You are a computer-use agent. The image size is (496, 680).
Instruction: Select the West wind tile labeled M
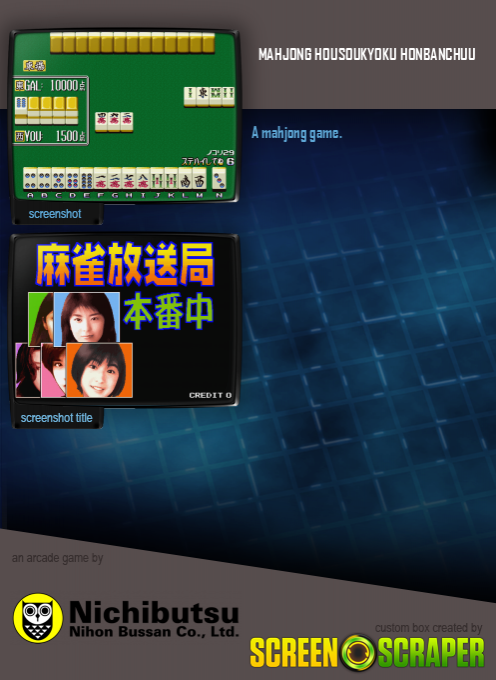[199, 178]
